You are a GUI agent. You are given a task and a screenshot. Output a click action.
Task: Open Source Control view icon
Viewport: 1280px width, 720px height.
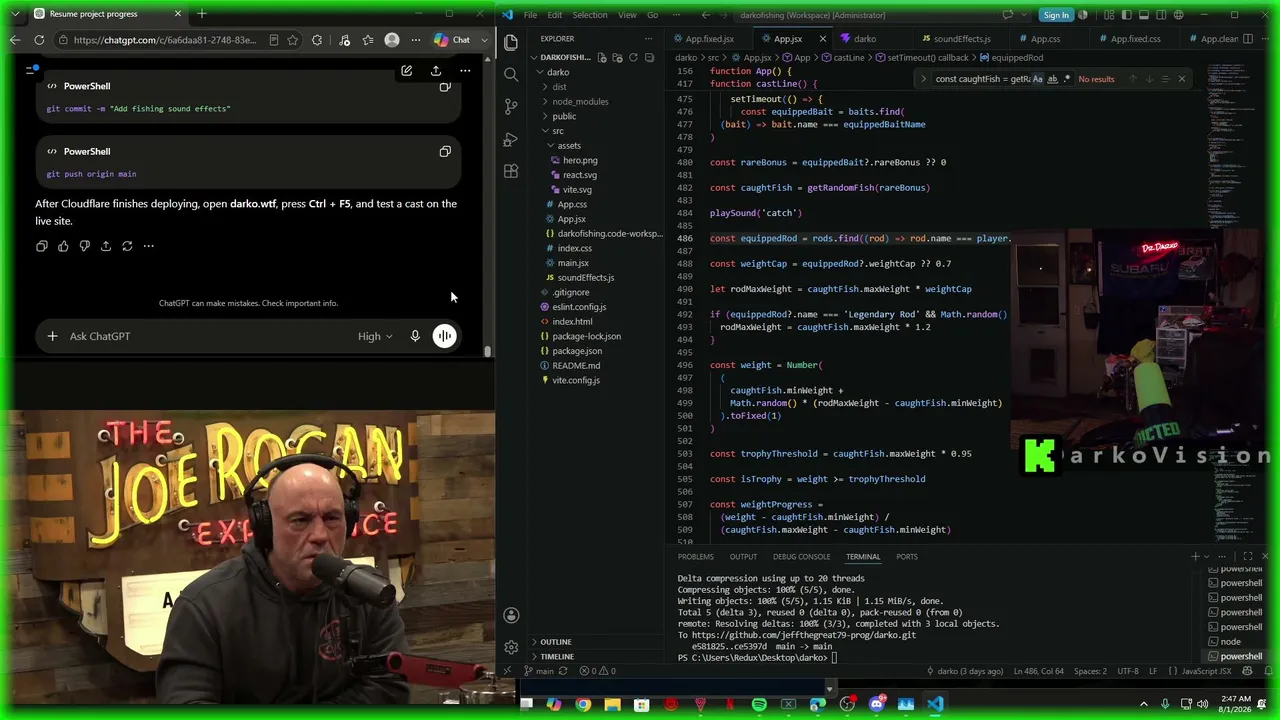point(511,106)
